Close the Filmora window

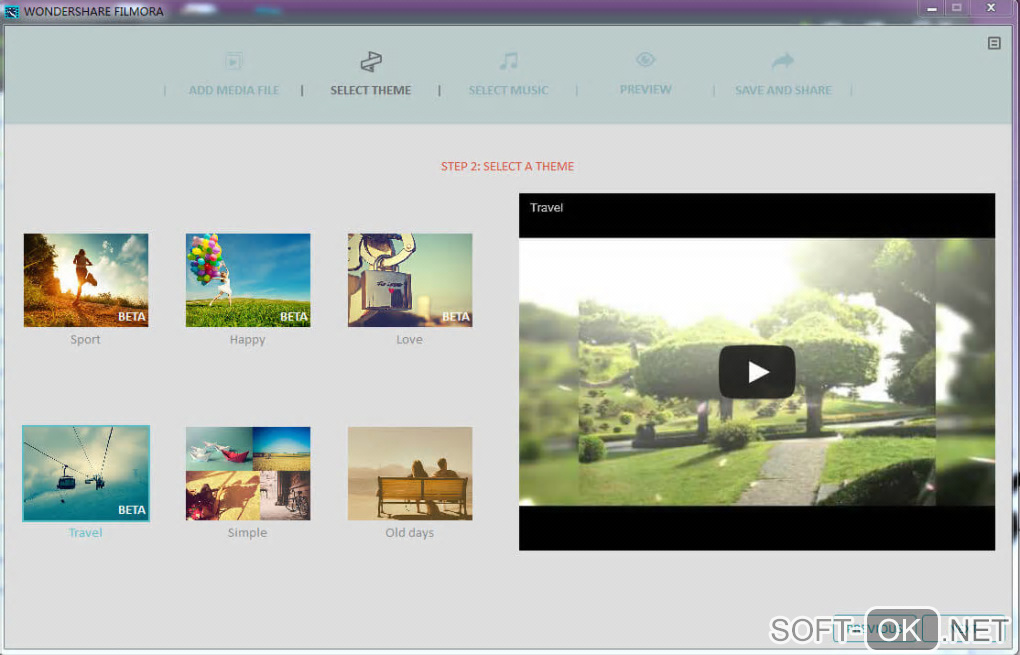coord(991,8)
